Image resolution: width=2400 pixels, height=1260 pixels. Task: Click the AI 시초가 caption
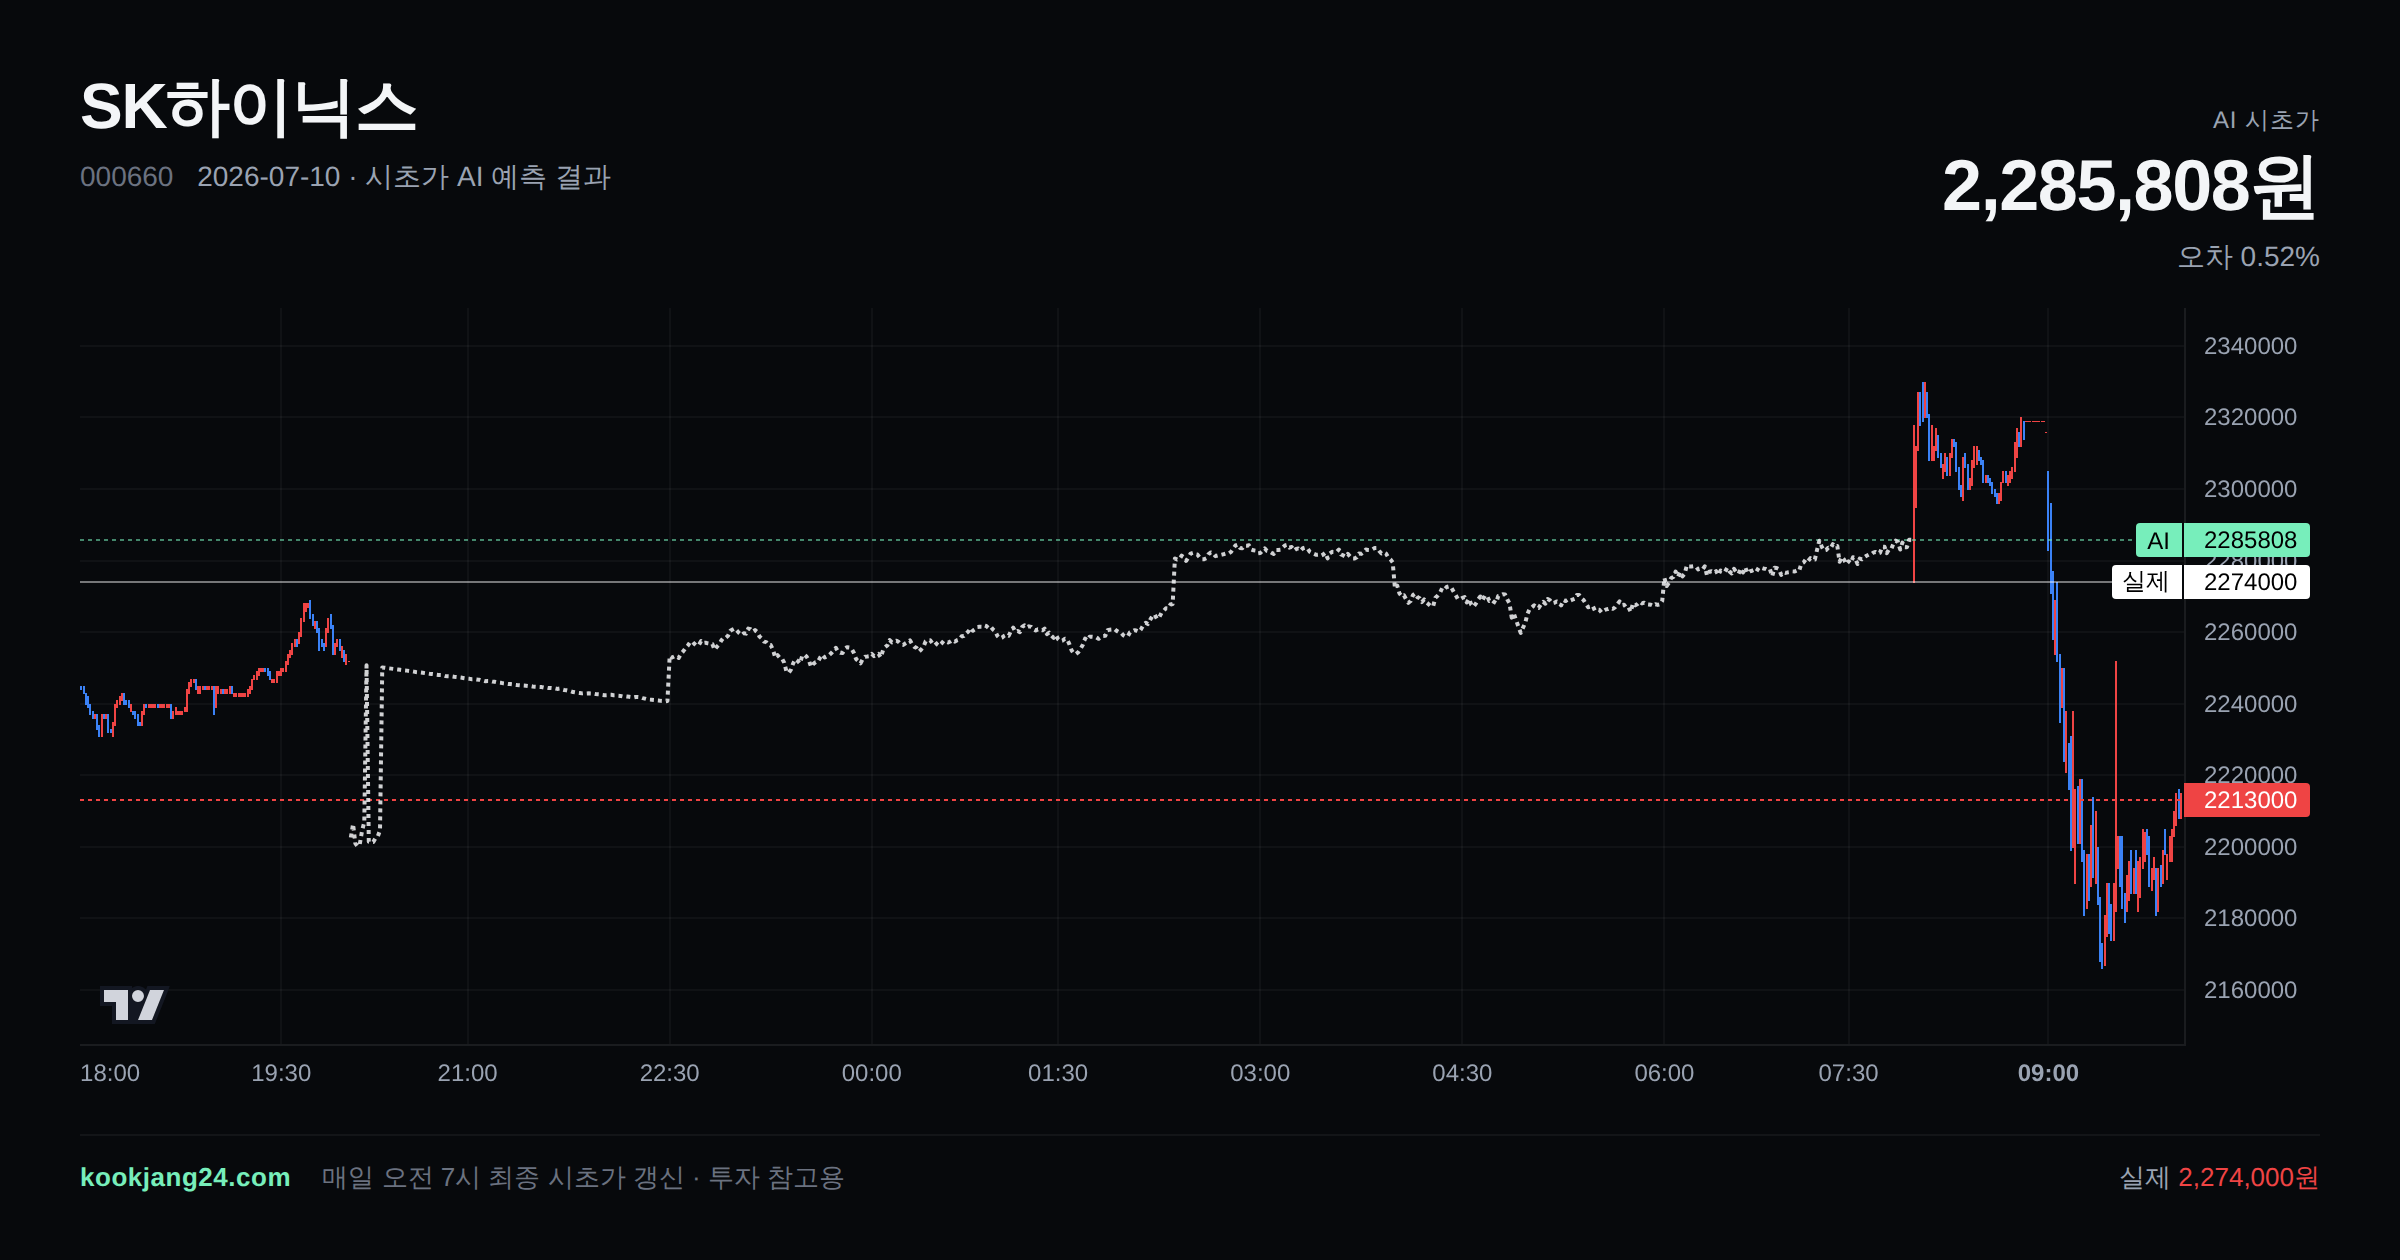tap(2265, 120)
